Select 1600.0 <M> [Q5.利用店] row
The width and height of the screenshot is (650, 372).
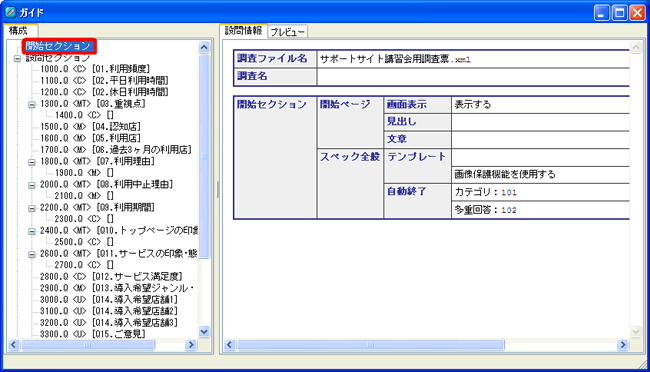[90, 138]
